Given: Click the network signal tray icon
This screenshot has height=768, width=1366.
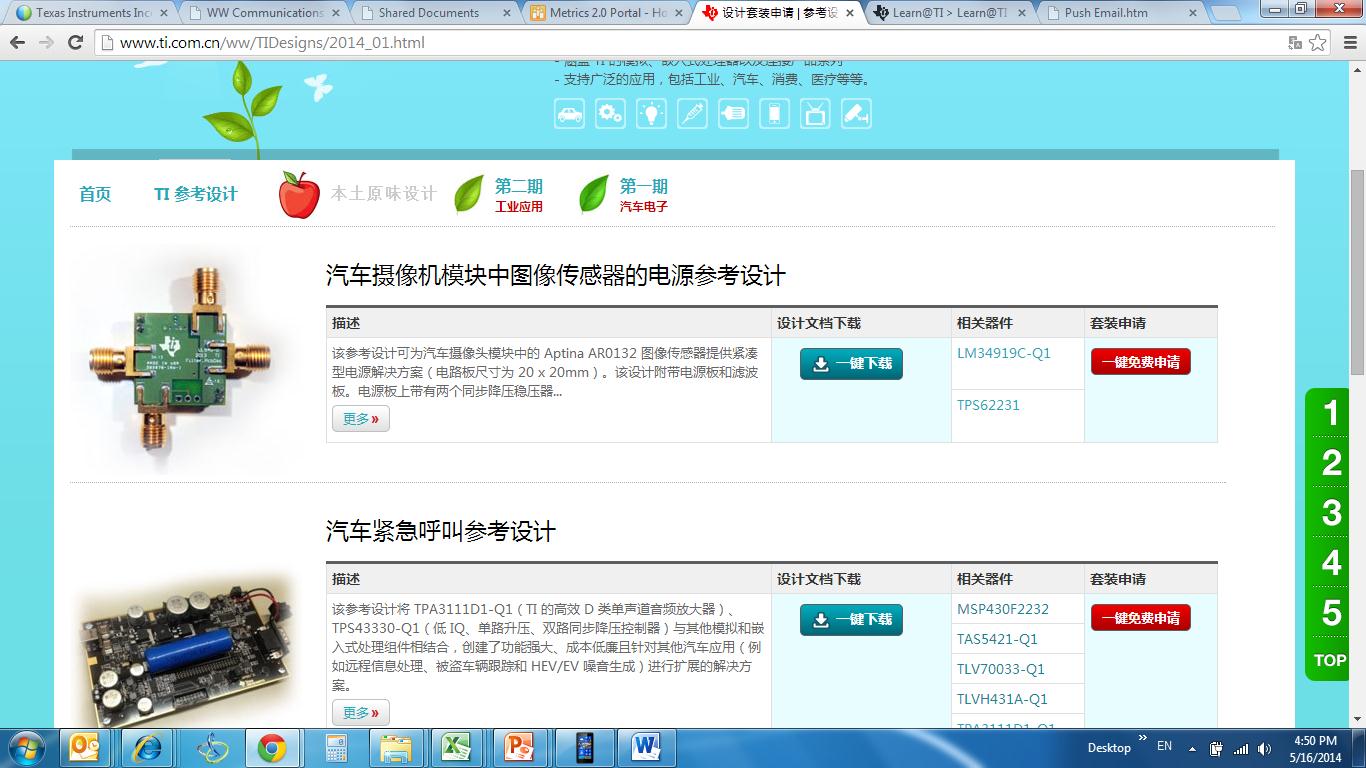Looking at the screenshot, I should [x=1241, y=748].
